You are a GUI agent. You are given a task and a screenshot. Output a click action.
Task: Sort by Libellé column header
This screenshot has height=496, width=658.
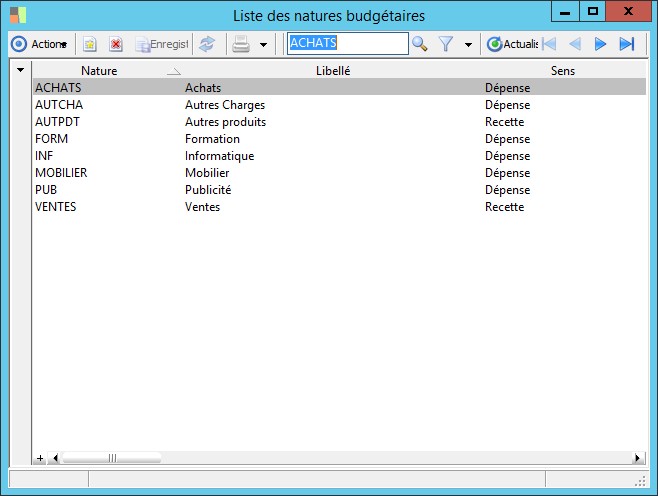(333, 70)
